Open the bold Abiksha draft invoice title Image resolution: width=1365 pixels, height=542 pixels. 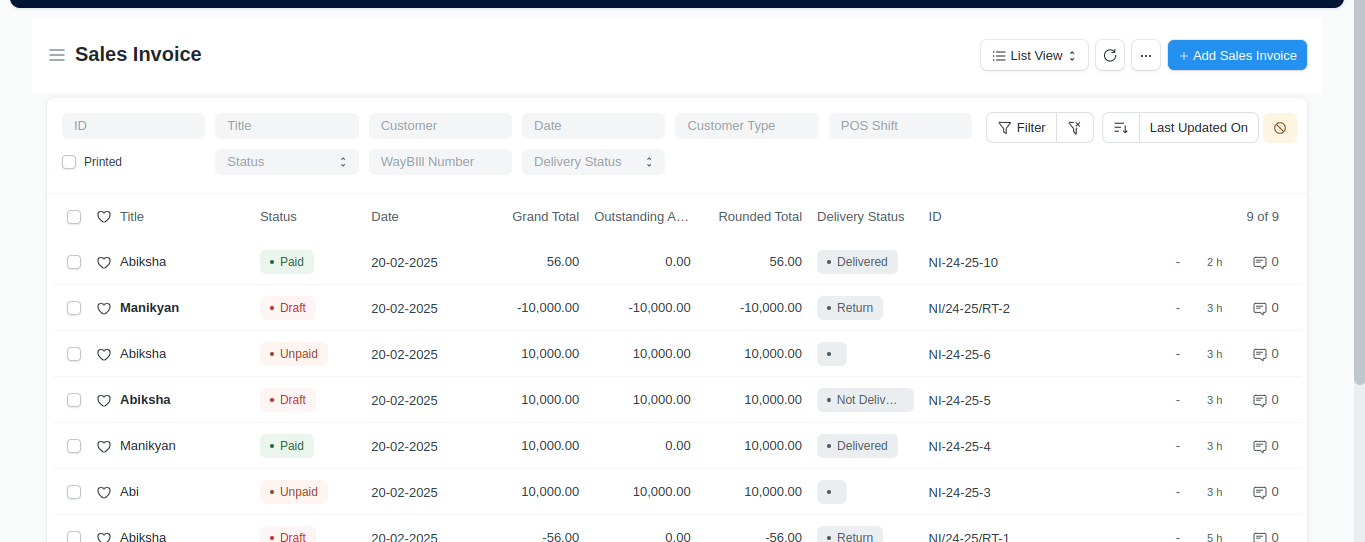point(145,400)
